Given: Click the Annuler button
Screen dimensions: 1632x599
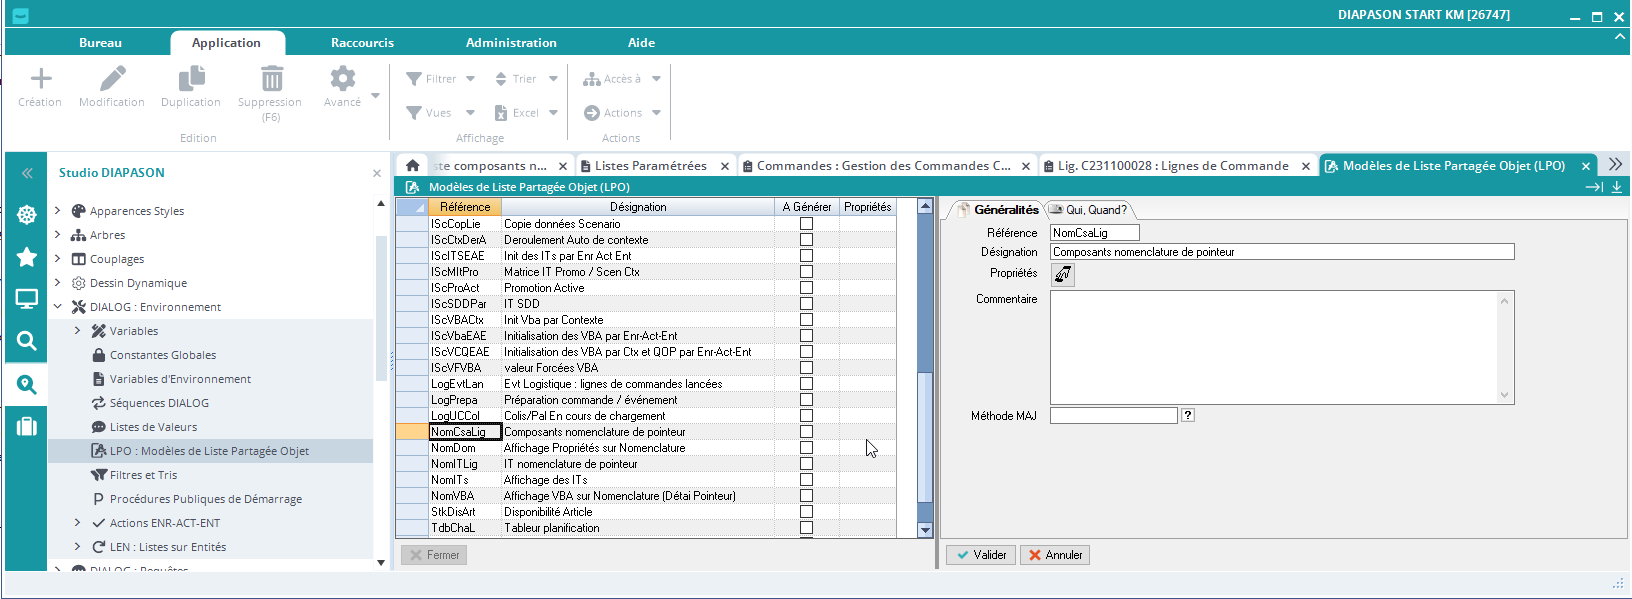Looking at the screenshot, I should point(1055,555).
